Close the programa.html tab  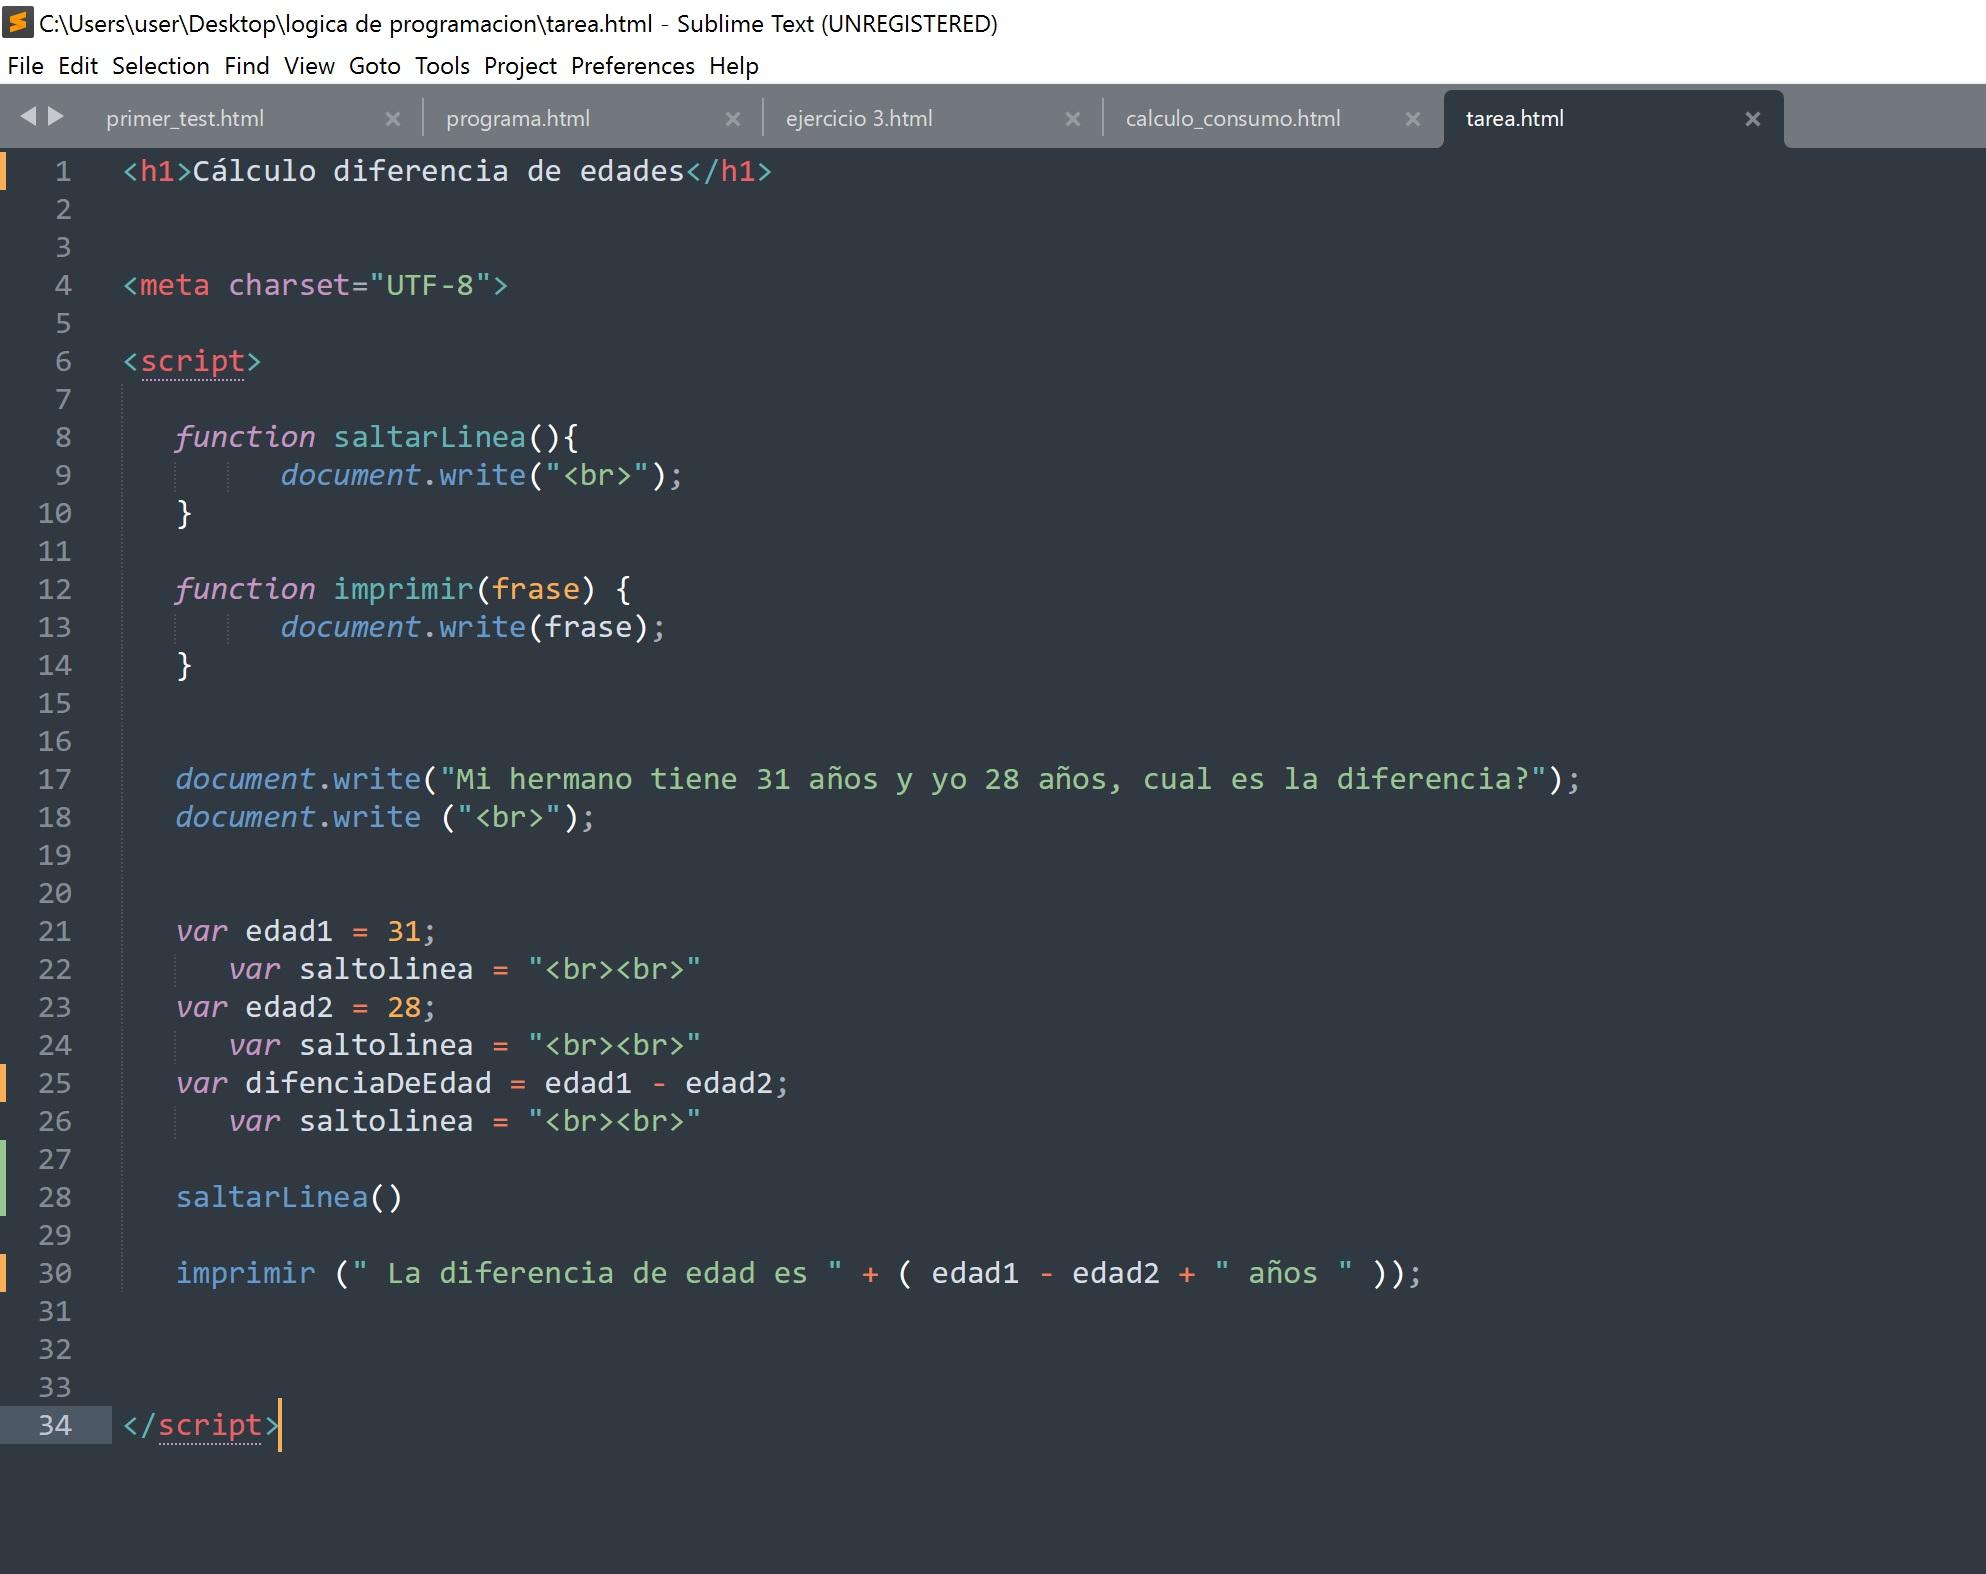[733, 119]
